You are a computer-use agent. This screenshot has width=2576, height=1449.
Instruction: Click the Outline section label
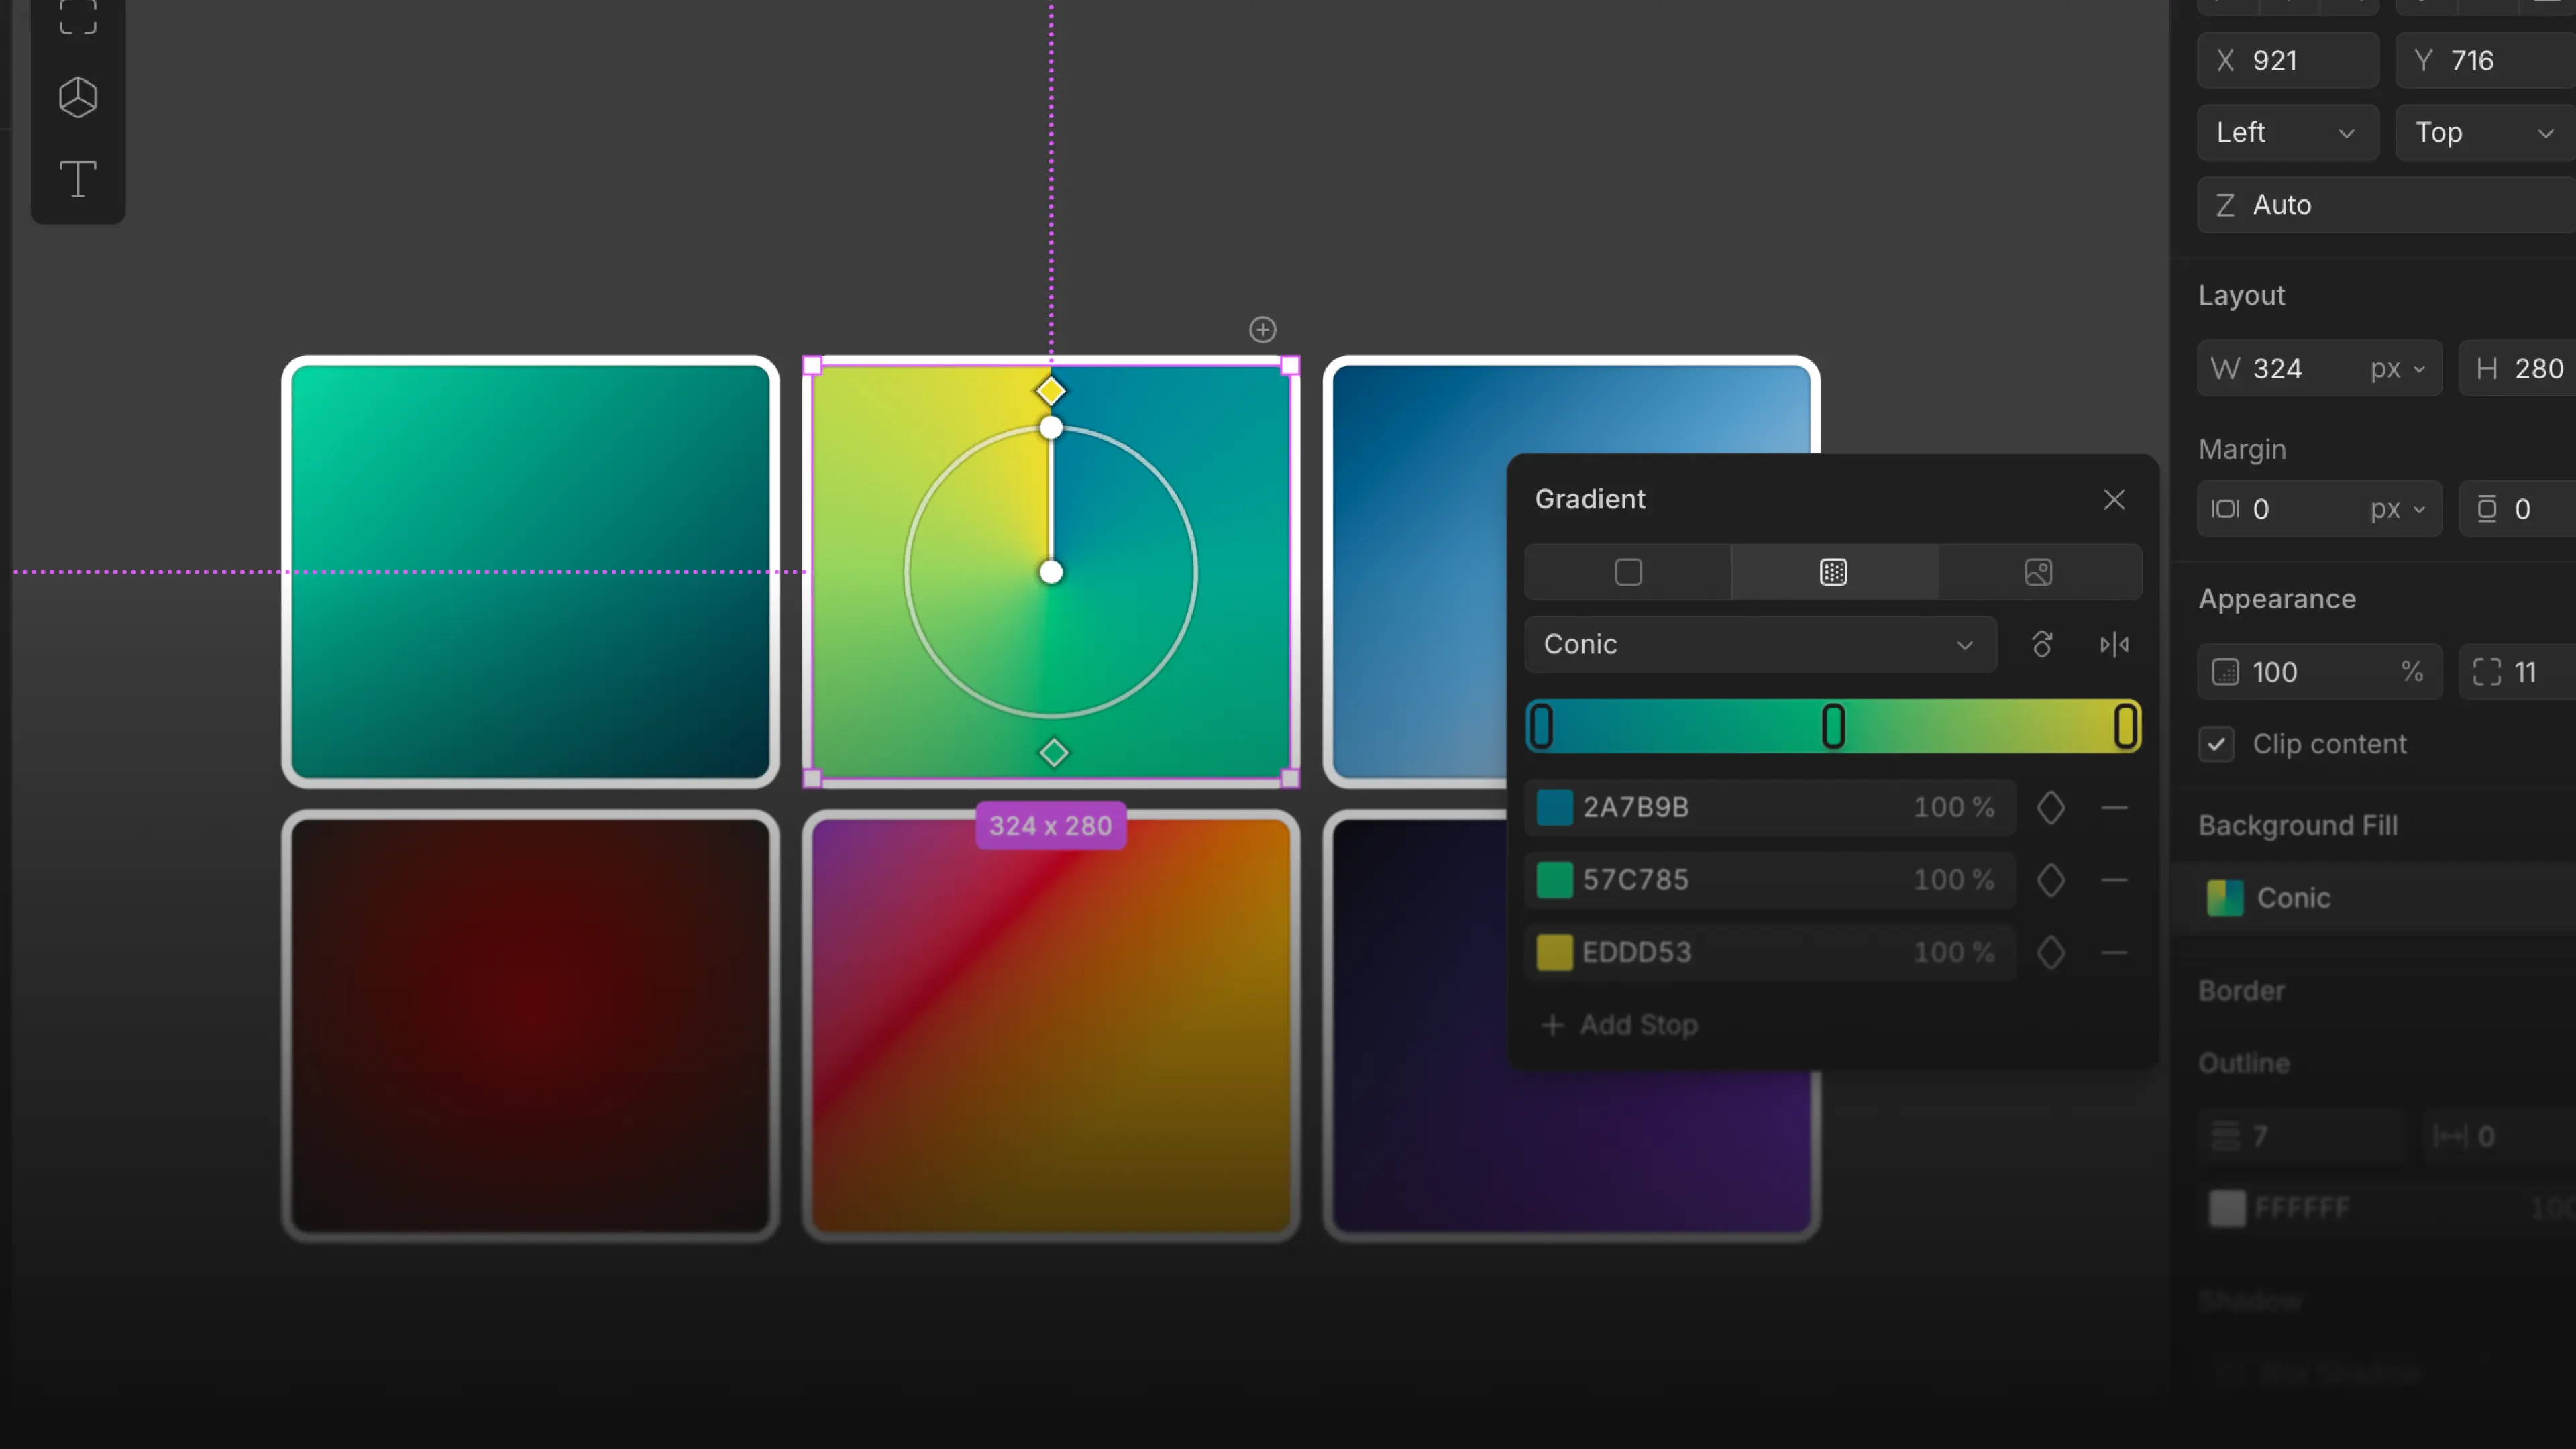click(2243, 1063)
